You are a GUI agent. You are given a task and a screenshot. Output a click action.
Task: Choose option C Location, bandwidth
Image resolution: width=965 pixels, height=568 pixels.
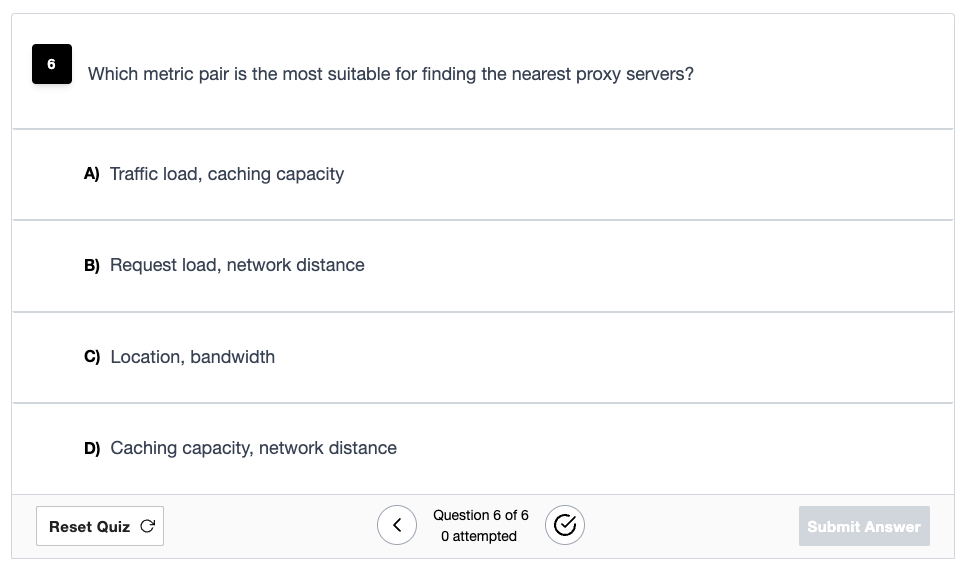[x=482, y=358]
